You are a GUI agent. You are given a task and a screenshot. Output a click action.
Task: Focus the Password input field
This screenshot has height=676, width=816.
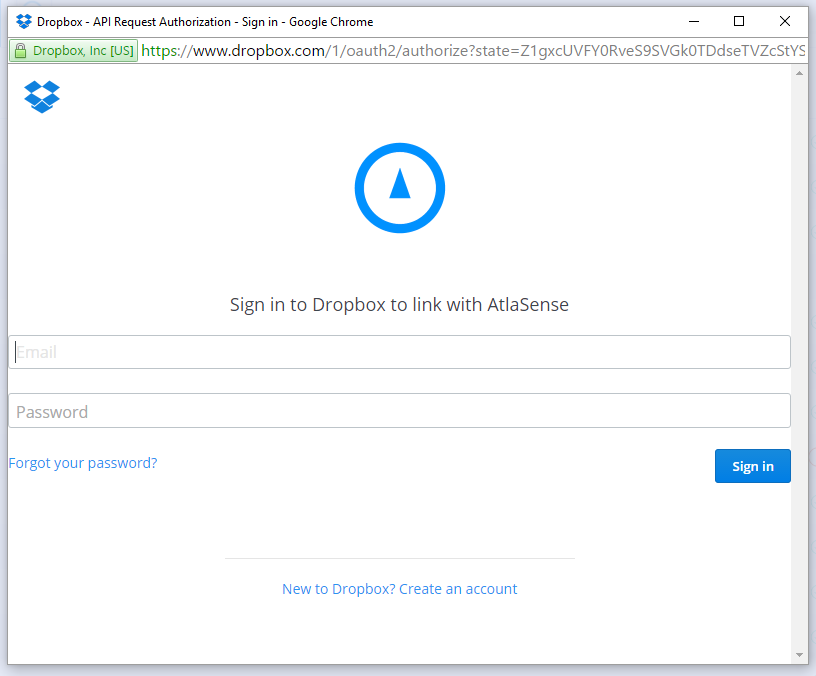click(x=400, y=411)
